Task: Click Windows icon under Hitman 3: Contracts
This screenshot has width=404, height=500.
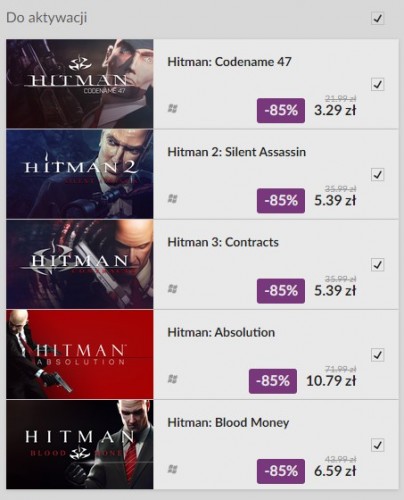Action: coord(172,289)
